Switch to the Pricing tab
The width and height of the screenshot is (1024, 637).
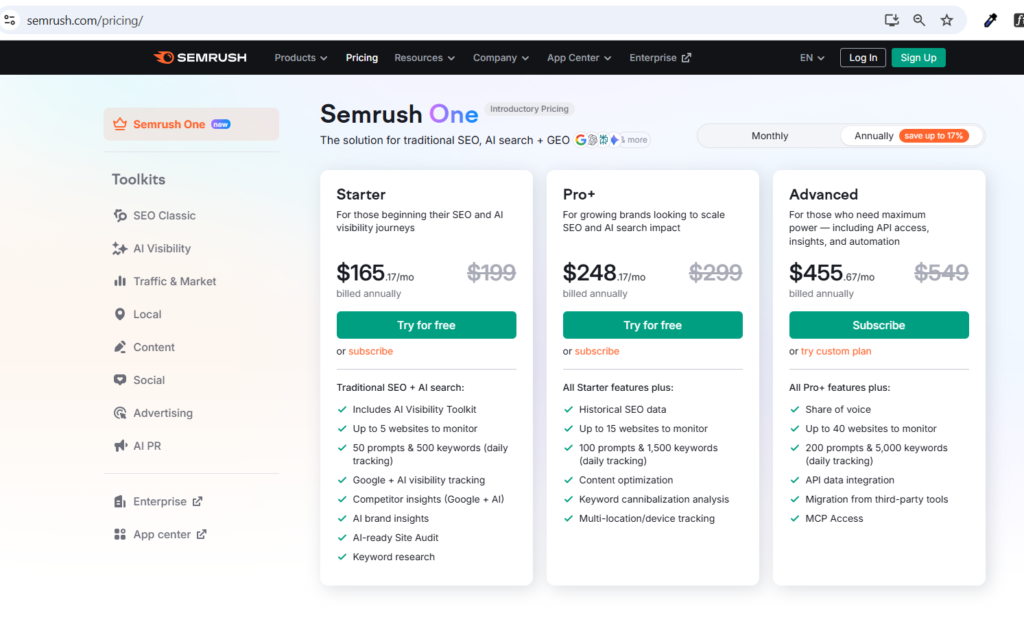[361, 57]
